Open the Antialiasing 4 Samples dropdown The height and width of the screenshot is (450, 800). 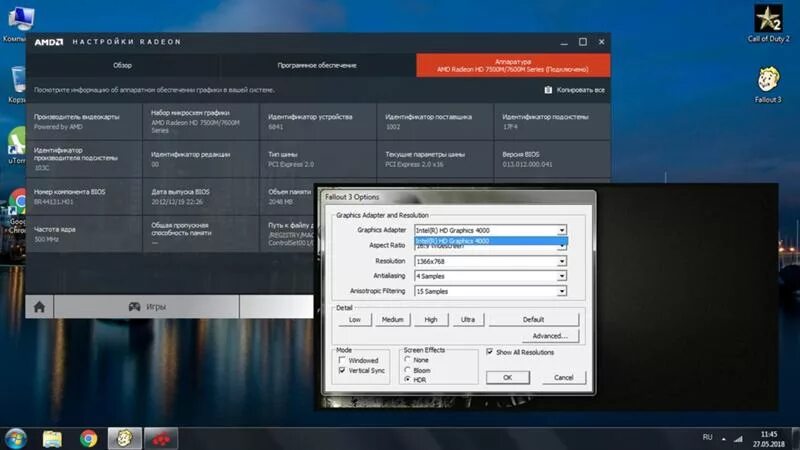[x=490, y=276]
